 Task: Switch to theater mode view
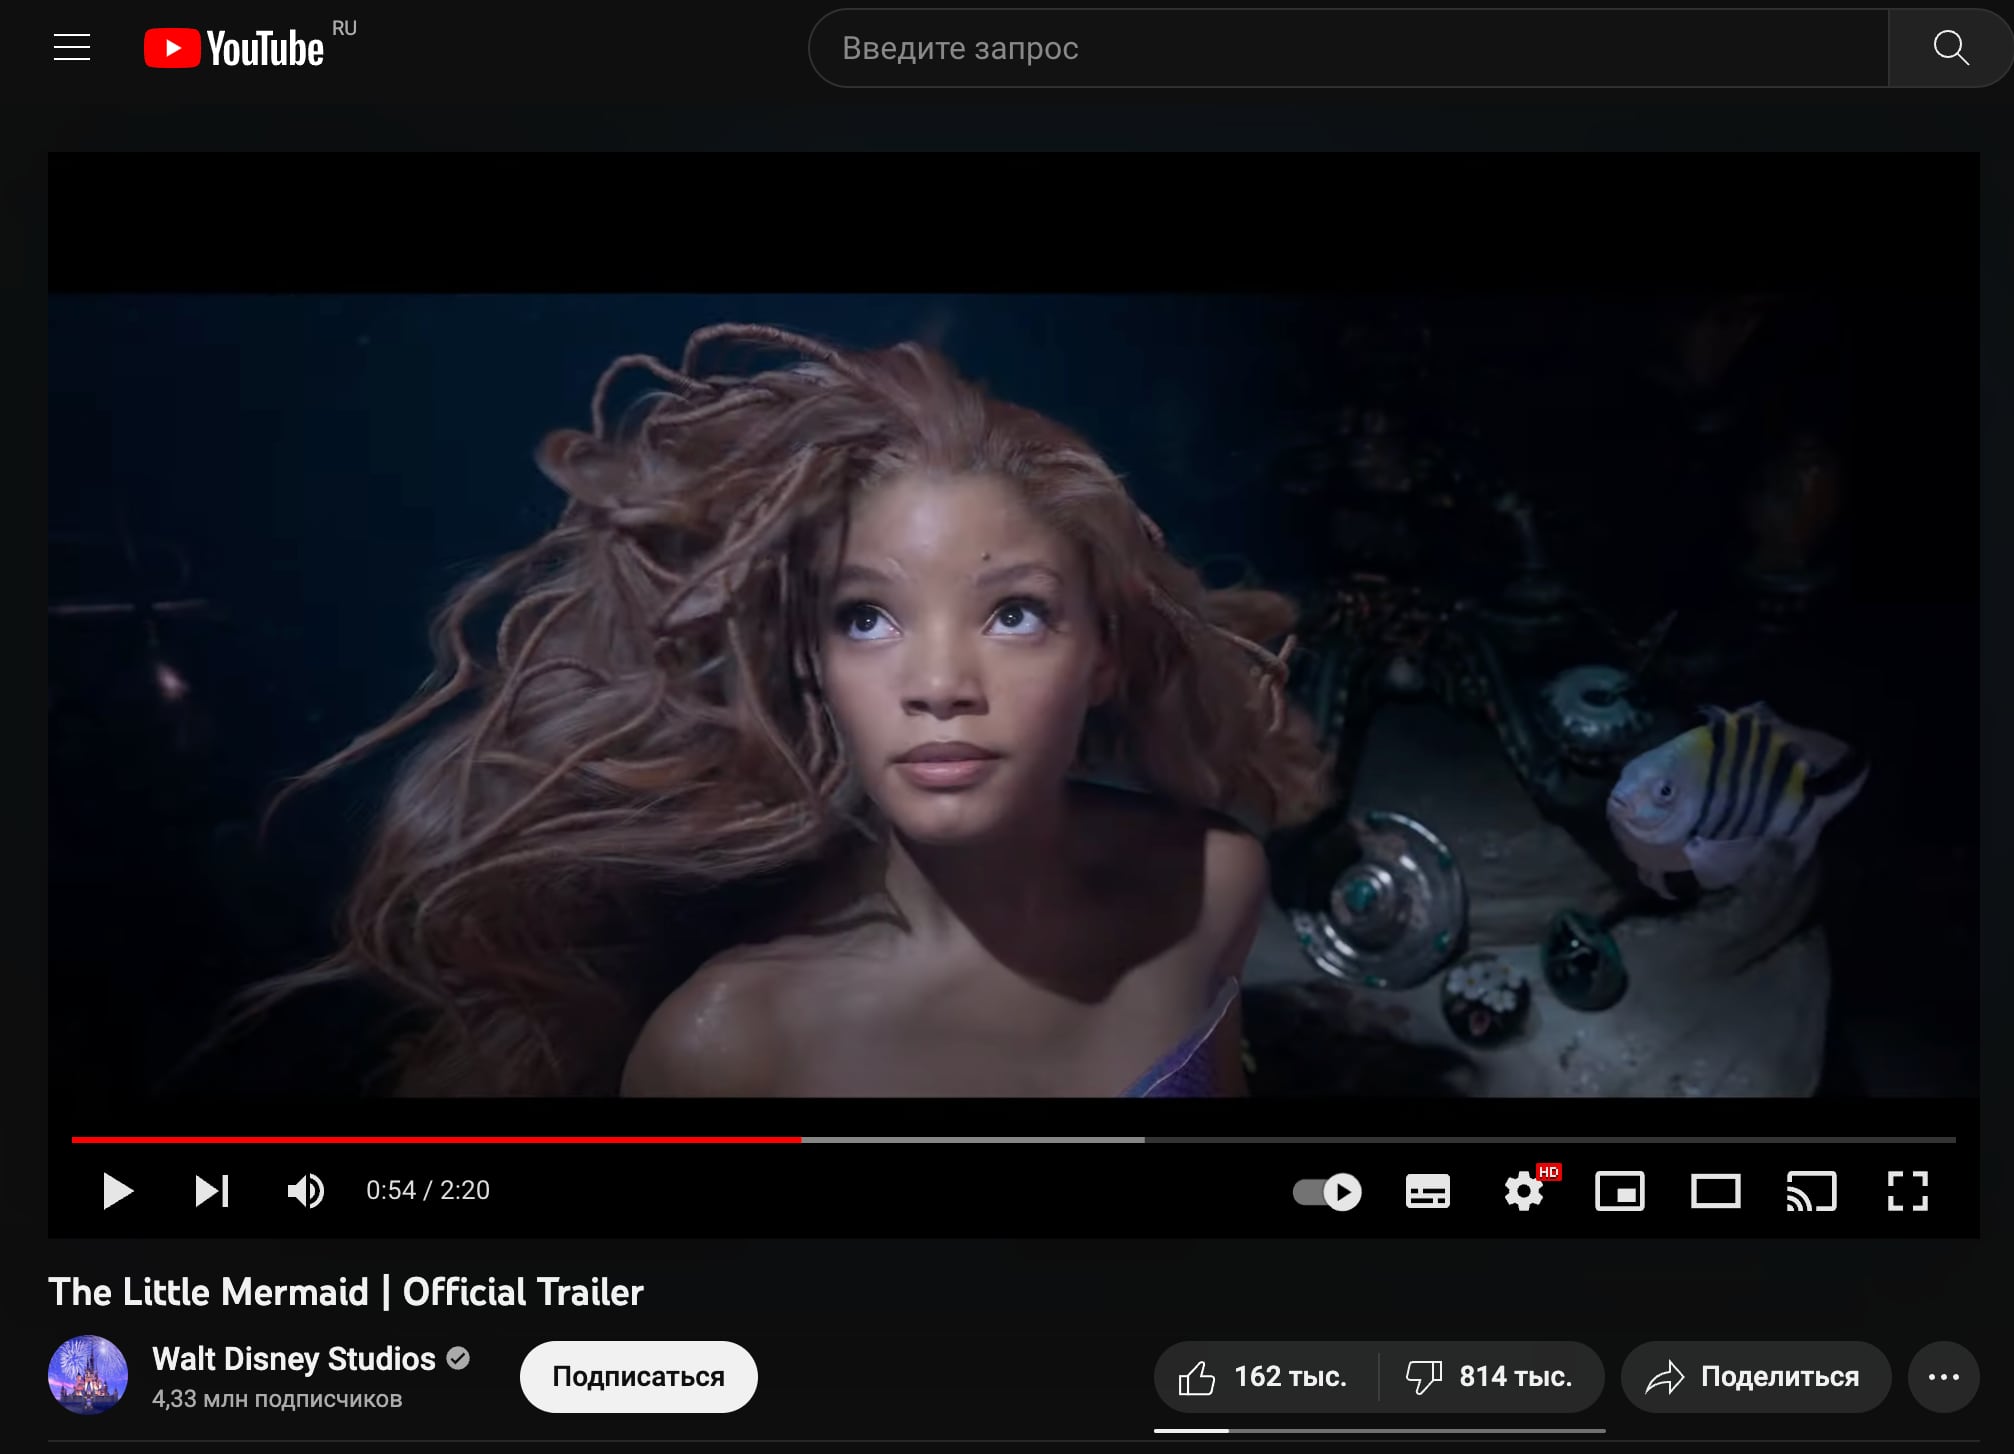[1715, 1191]
